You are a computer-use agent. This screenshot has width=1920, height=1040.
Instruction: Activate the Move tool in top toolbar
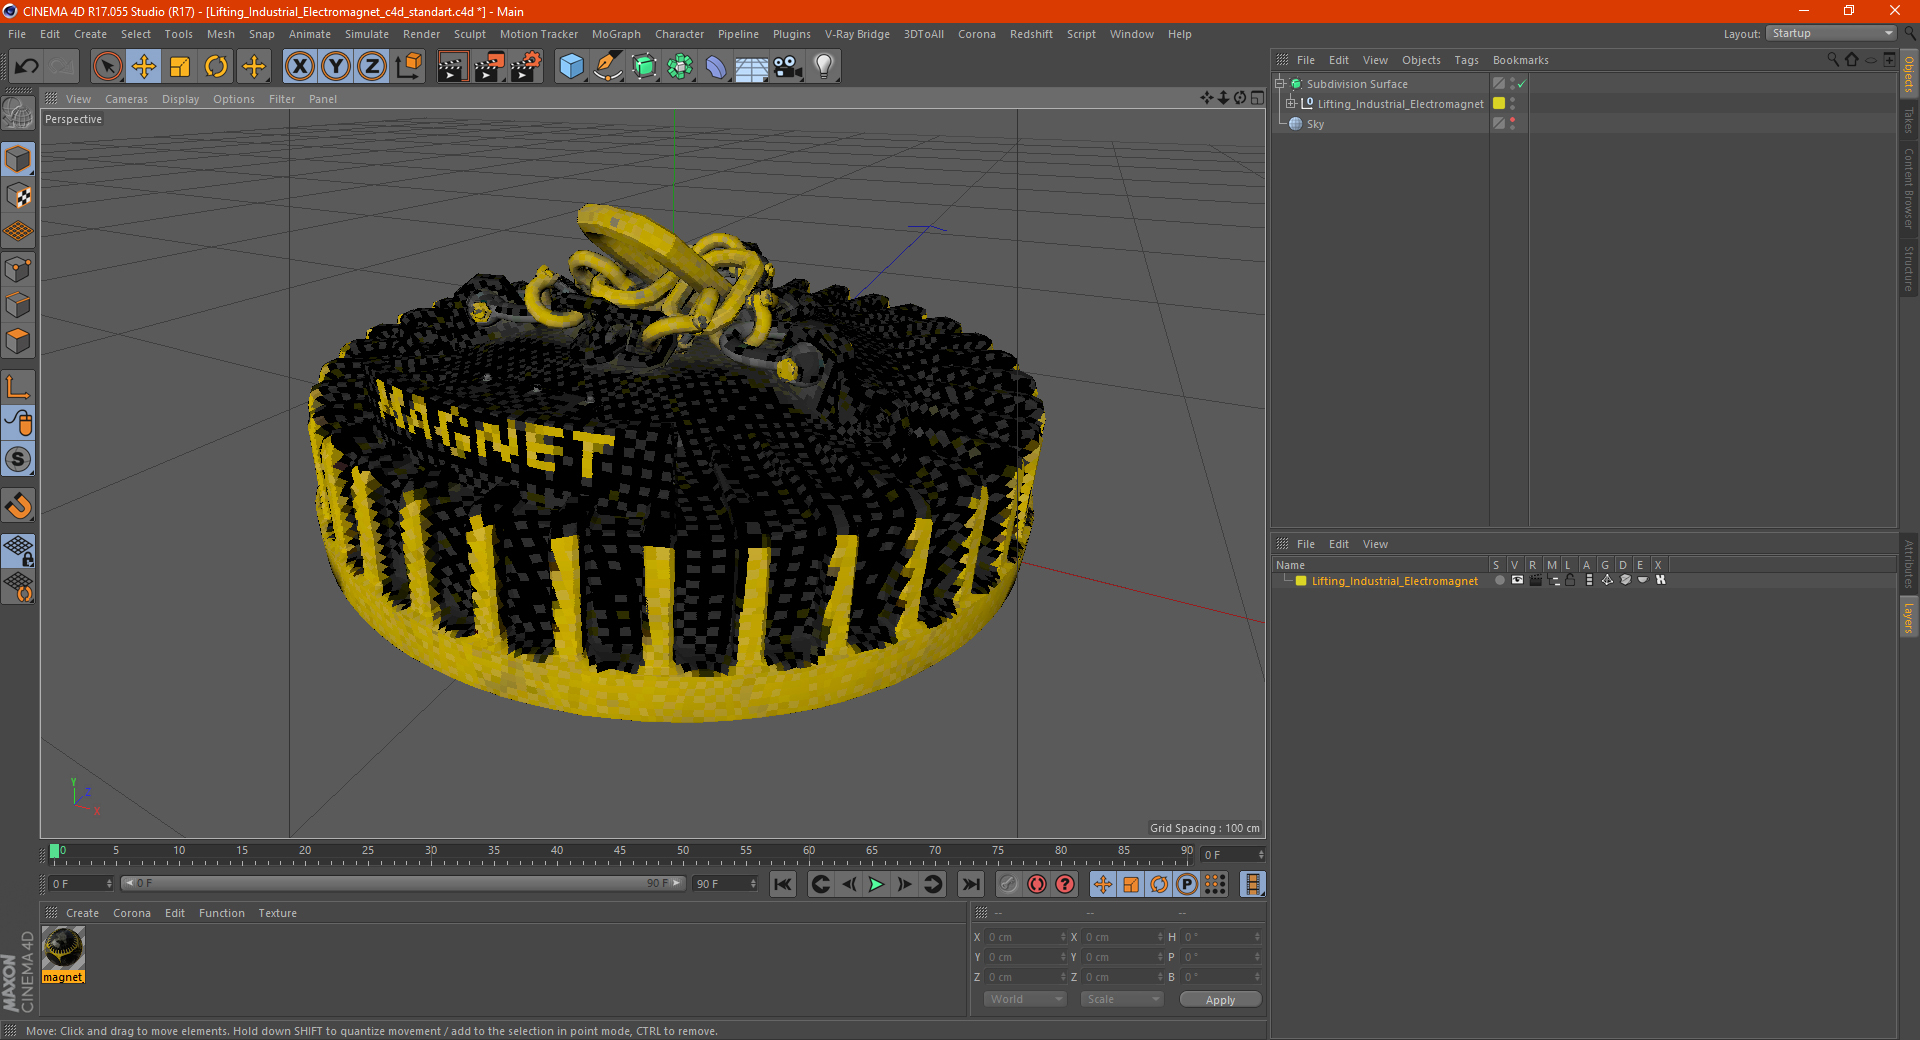144,67
